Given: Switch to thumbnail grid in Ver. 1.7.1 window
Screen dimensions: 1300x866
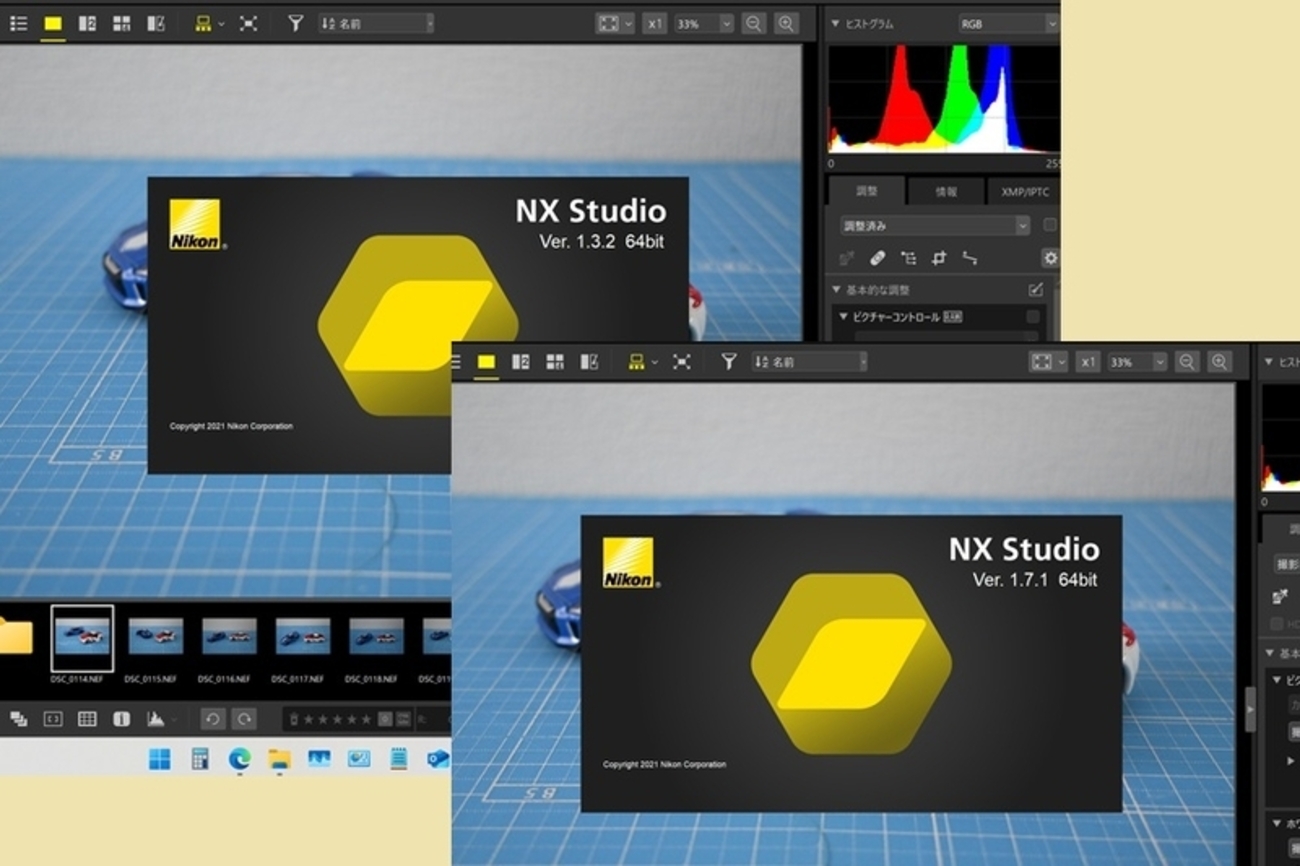Looking at the screenshot, I should point(554,362).
